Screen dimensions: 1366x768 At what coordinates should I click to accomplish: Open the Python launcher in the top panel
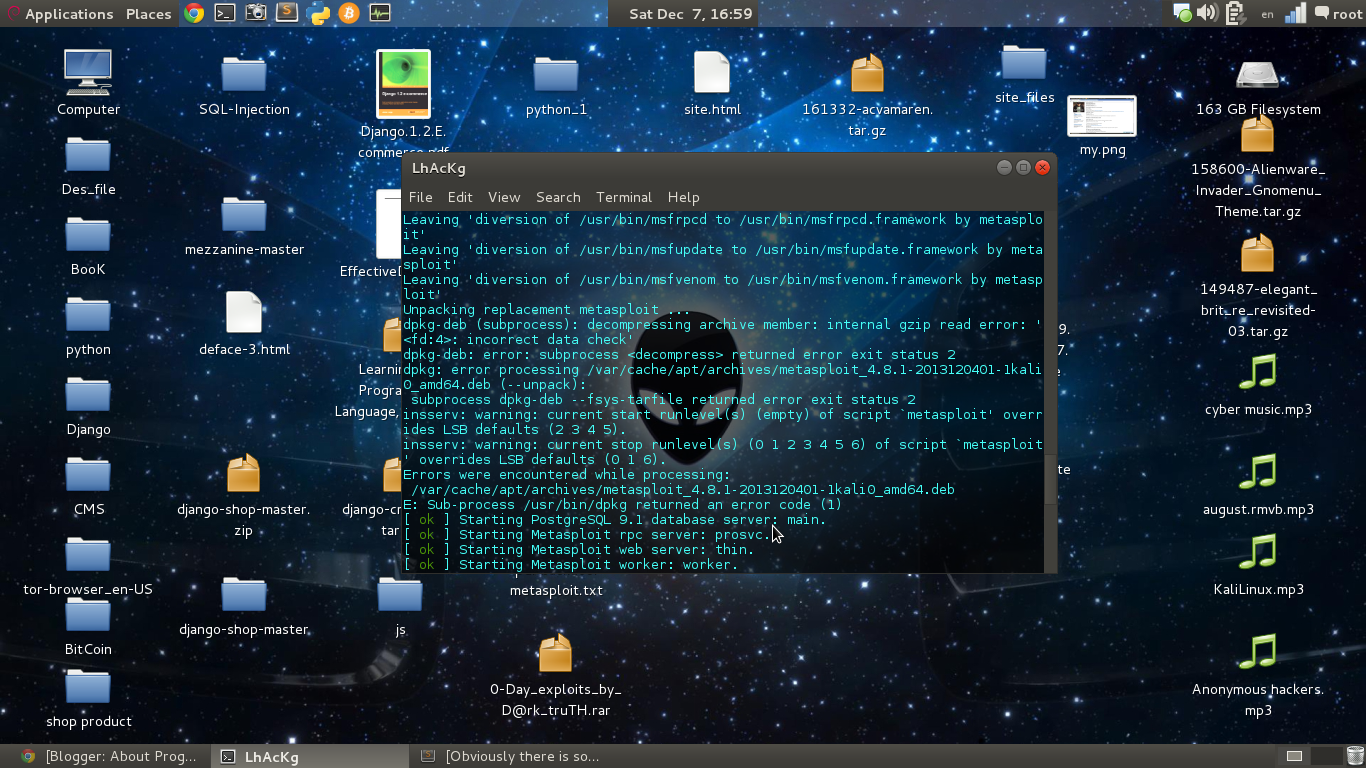pos(319,13)
